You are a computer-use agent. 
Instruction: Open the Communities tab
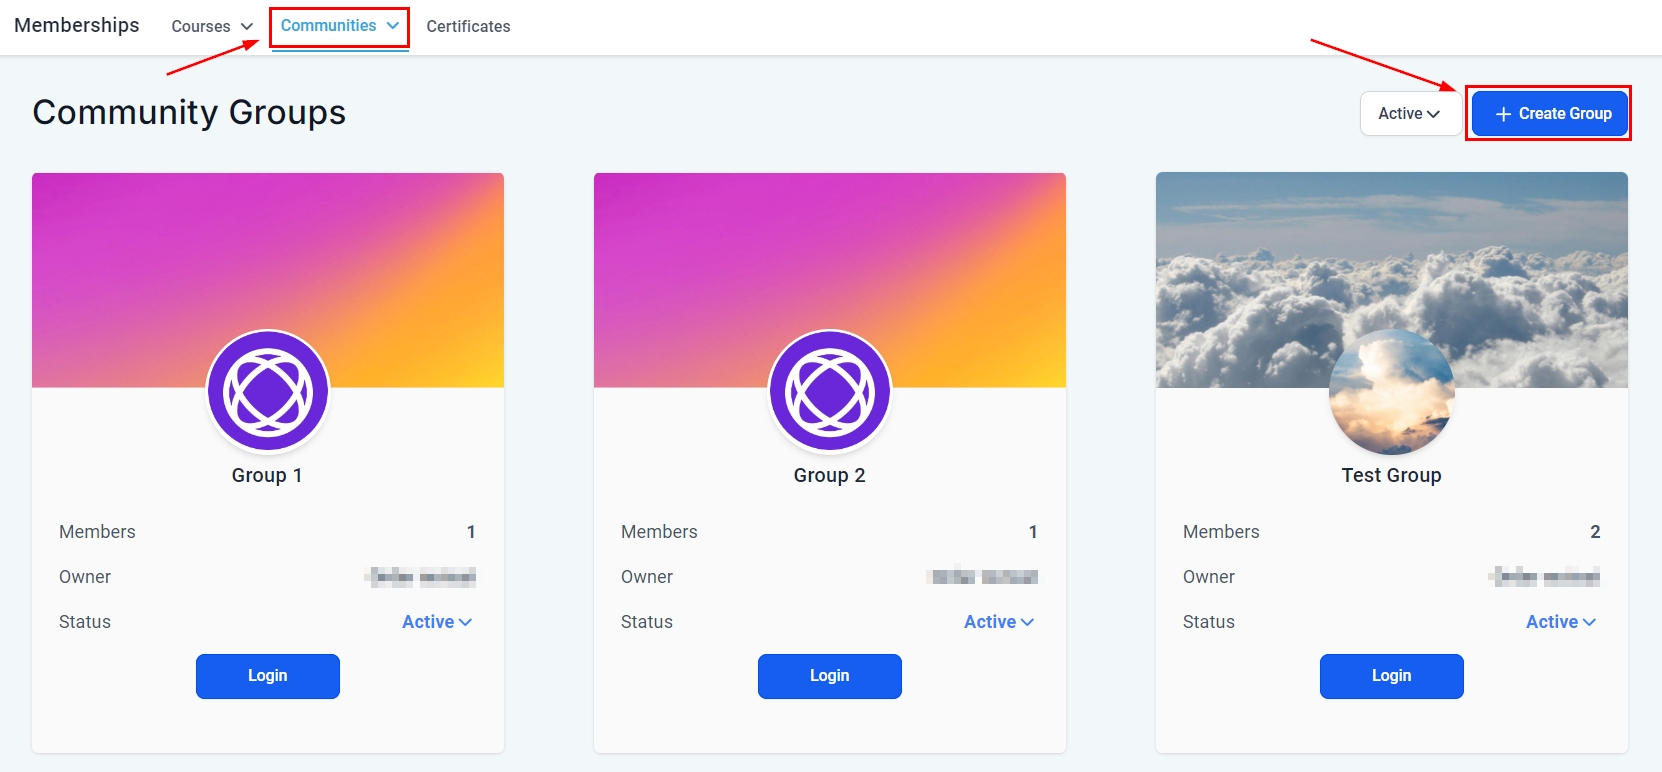[339, 26]
